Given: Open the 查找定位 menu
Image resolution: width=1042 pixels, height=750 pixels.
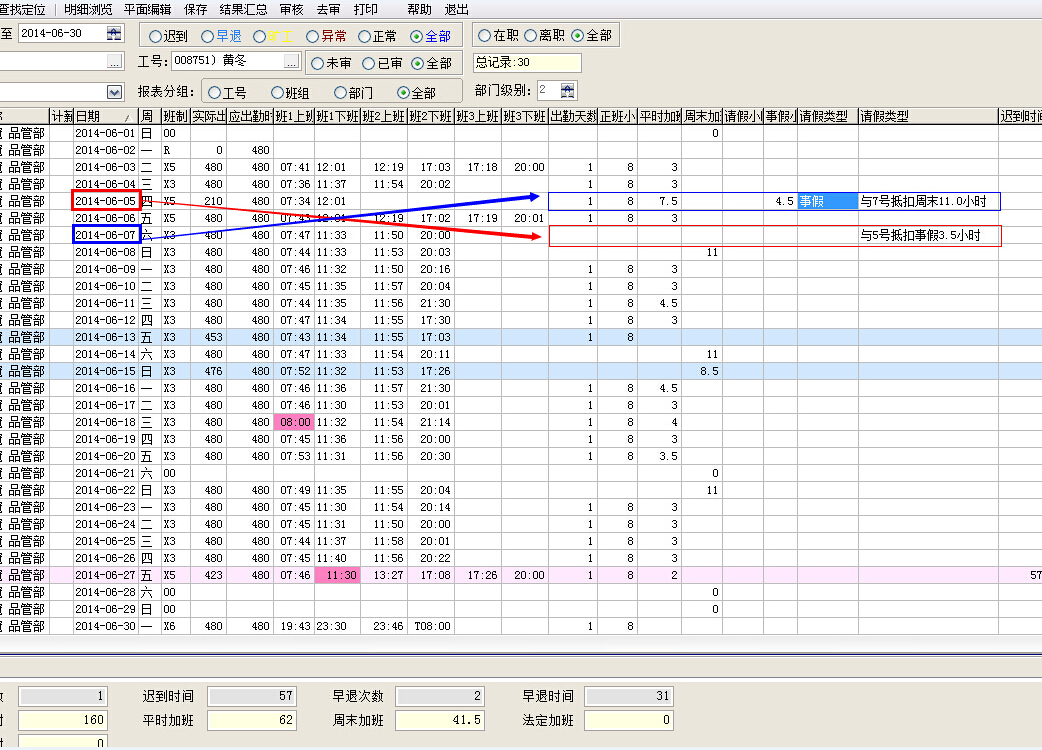Looking at the screenshot, I should point(23,9).
